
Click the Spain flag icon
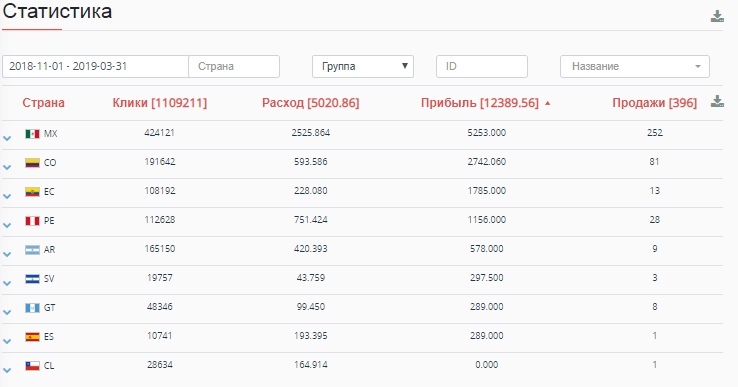(x=32, y=337)
